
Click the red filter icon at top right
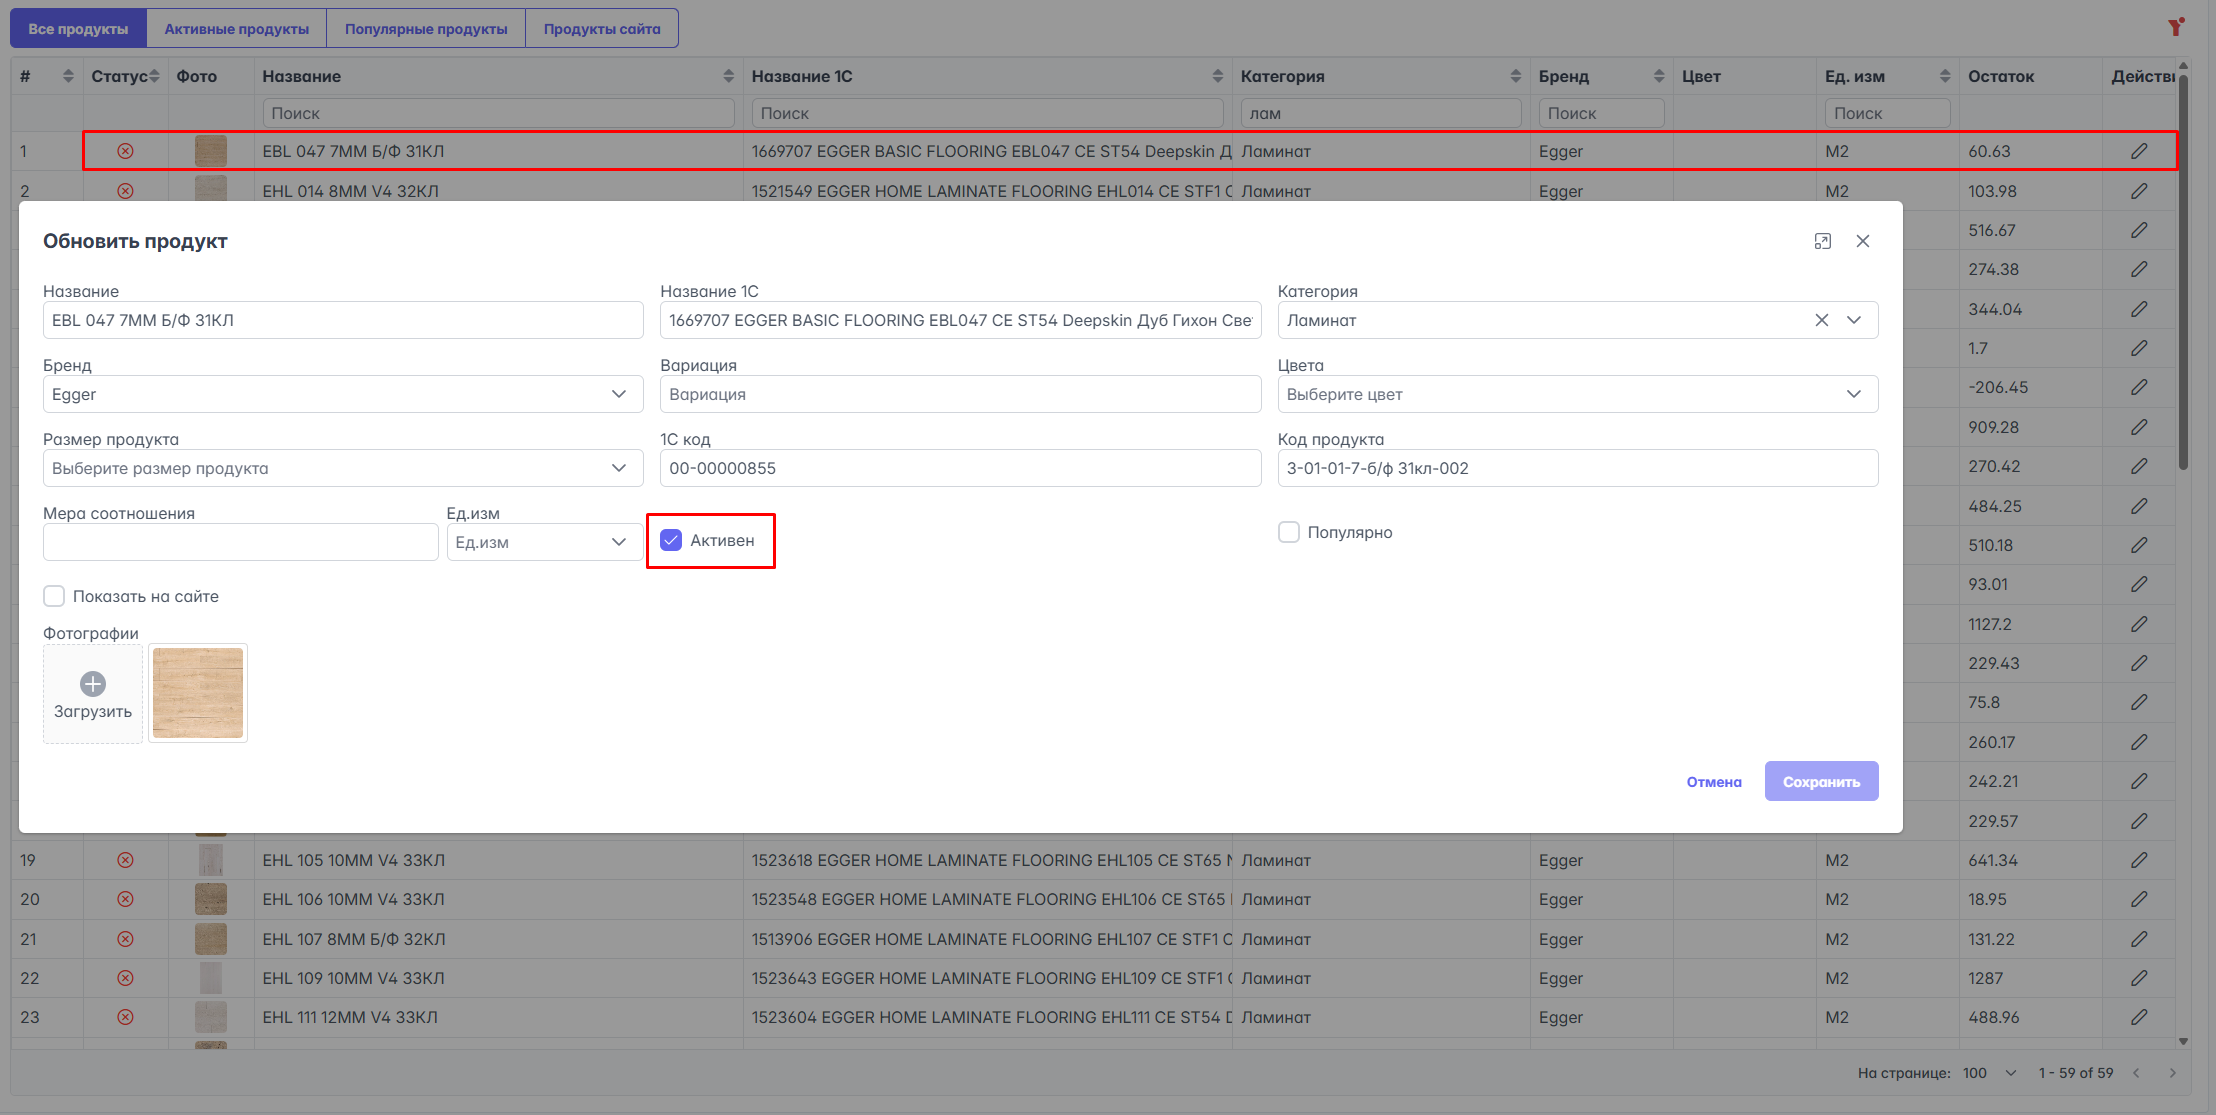pyautogui.click(x=2175, y=27)
